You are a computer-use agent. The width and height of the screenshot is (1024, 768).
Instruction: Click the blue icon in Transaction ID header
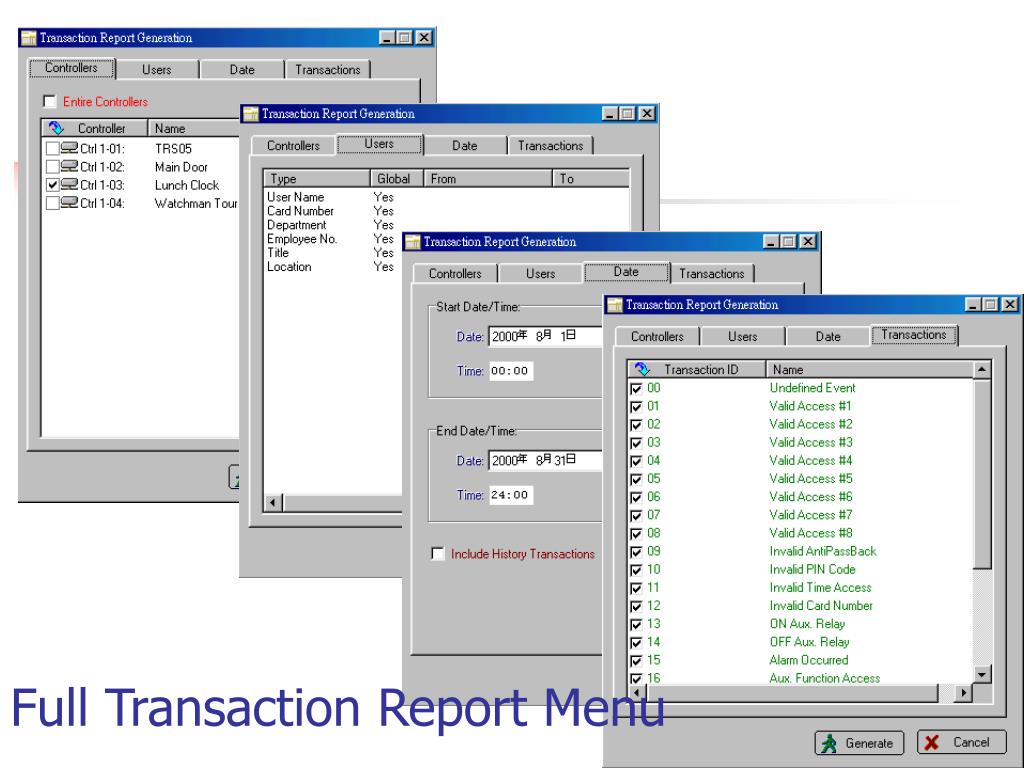[x=642, y=369]
